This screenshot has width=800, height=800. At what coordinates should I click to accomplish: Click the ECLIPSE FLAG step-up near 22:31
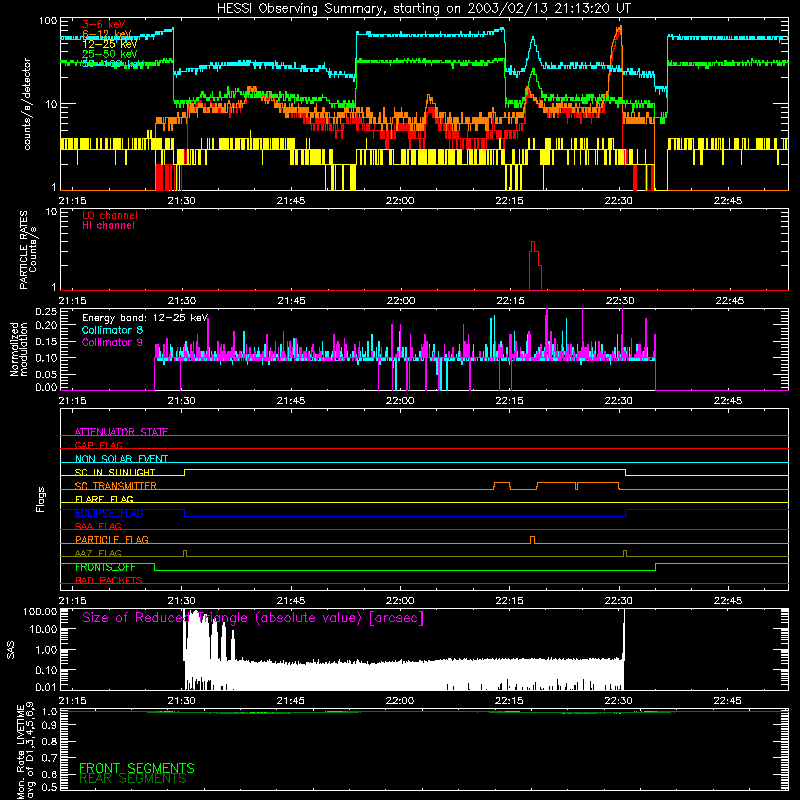[626, 513]
